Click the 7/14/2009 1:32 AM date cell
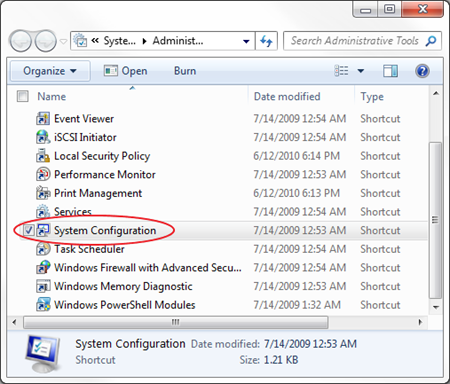 point(297,305)
